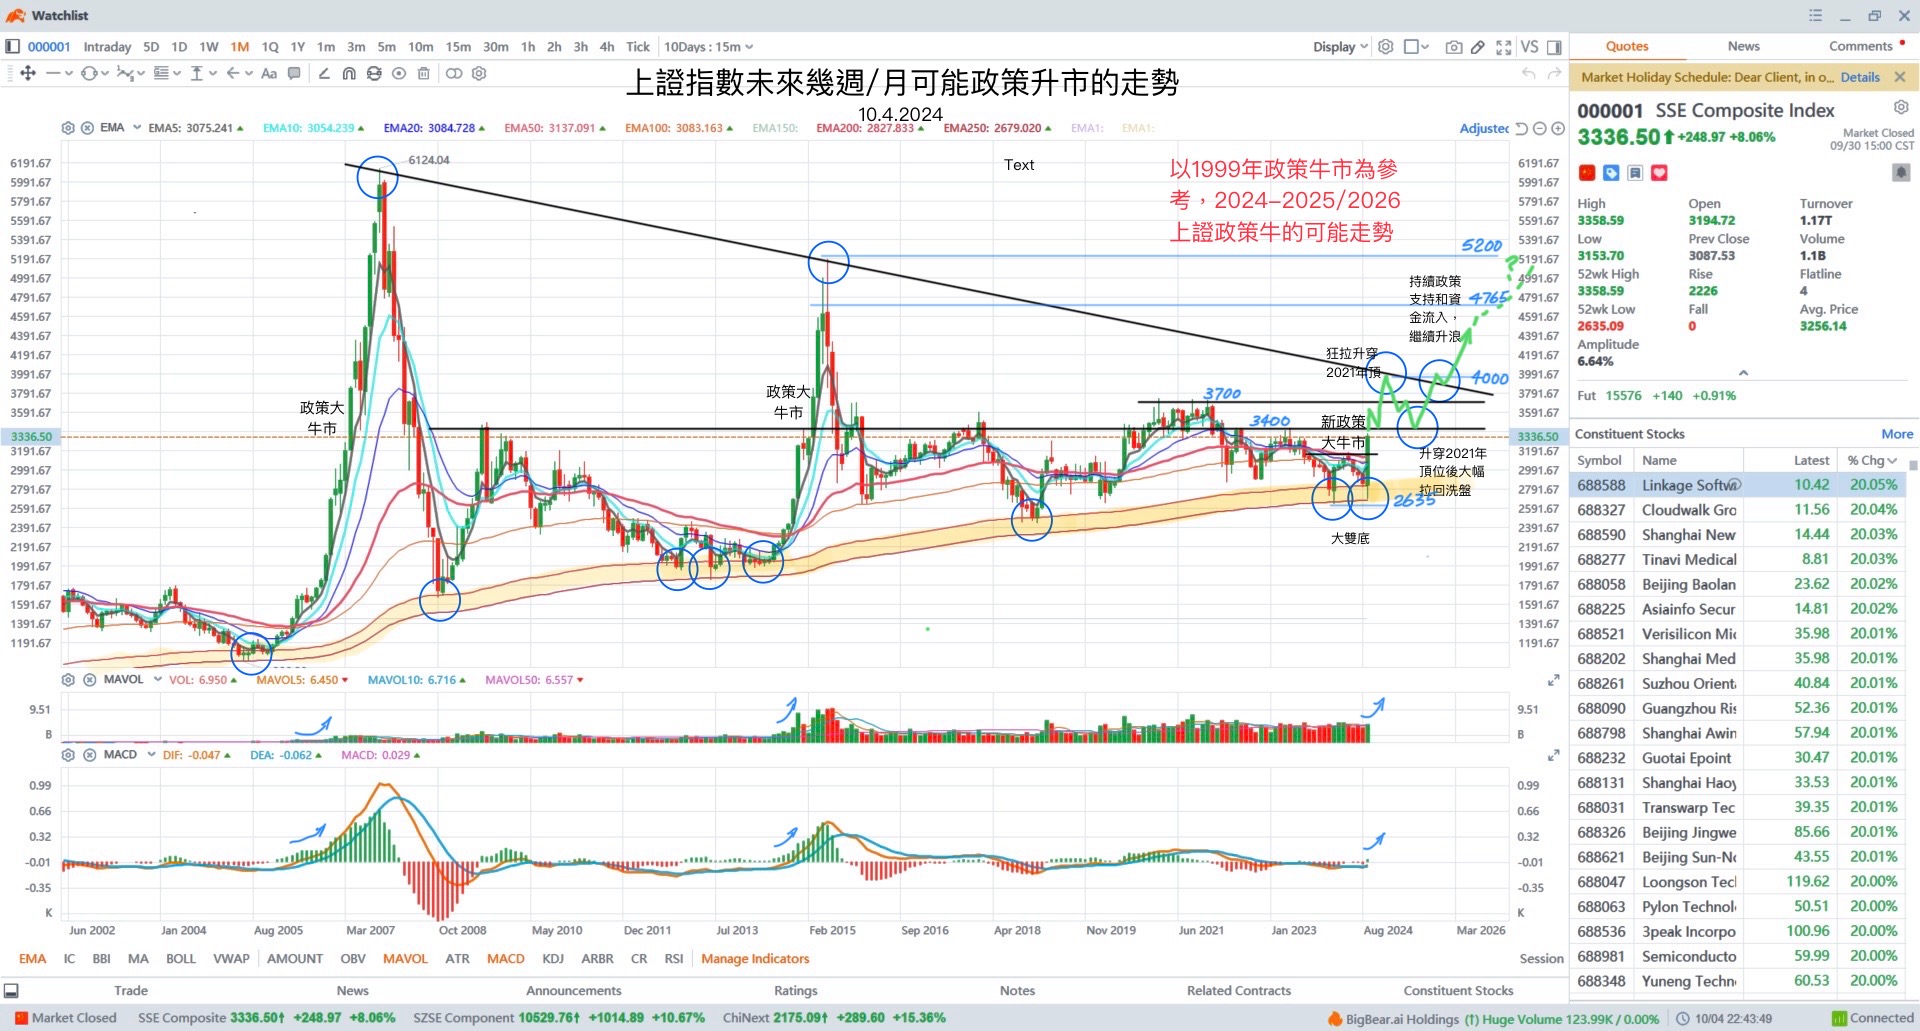The image size is (1920, 1031).
Task: Toggle the BOLL indicator
Action: [181, 958]
